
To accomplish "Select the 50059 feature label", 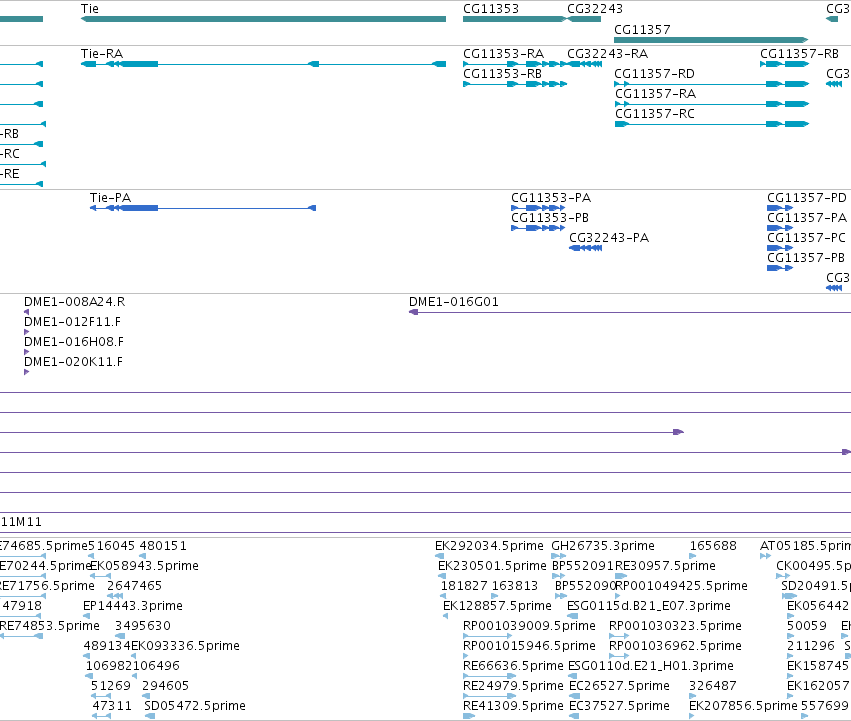I will click(x=807, y=626).
